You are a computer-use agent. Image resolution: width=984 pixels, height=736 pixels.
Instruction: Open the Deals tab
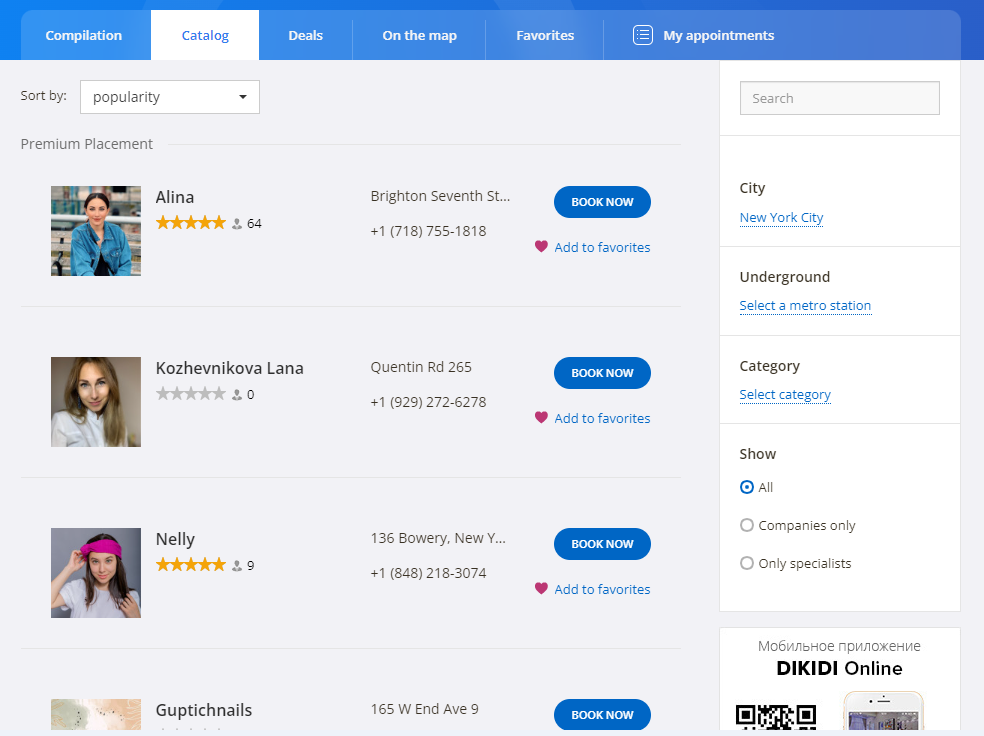pyautogui.click(x=306, y=36)
